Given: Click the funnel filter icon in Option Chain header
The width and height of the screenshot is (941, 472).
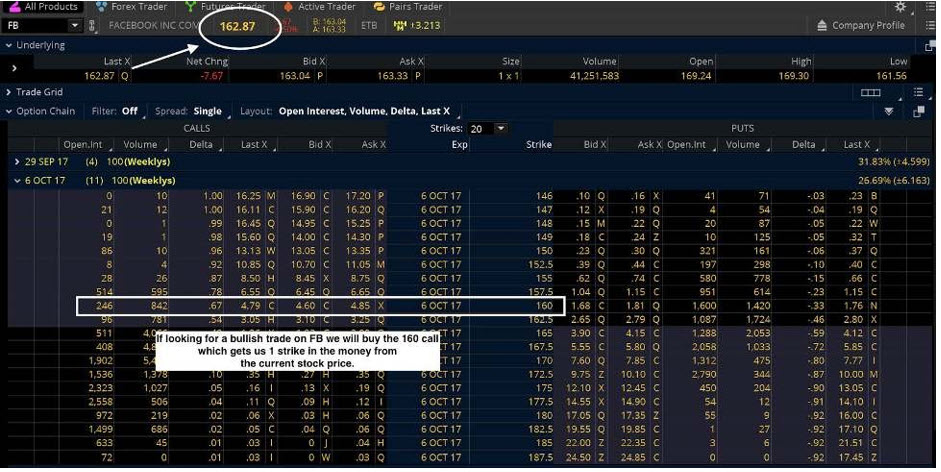Looking at the screenshot, I should click(x=889, y=111).
